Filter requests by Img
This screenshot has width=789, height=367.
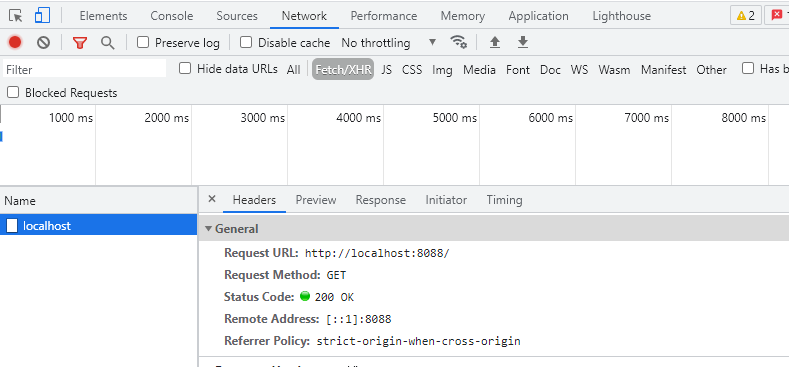[442, 69]
